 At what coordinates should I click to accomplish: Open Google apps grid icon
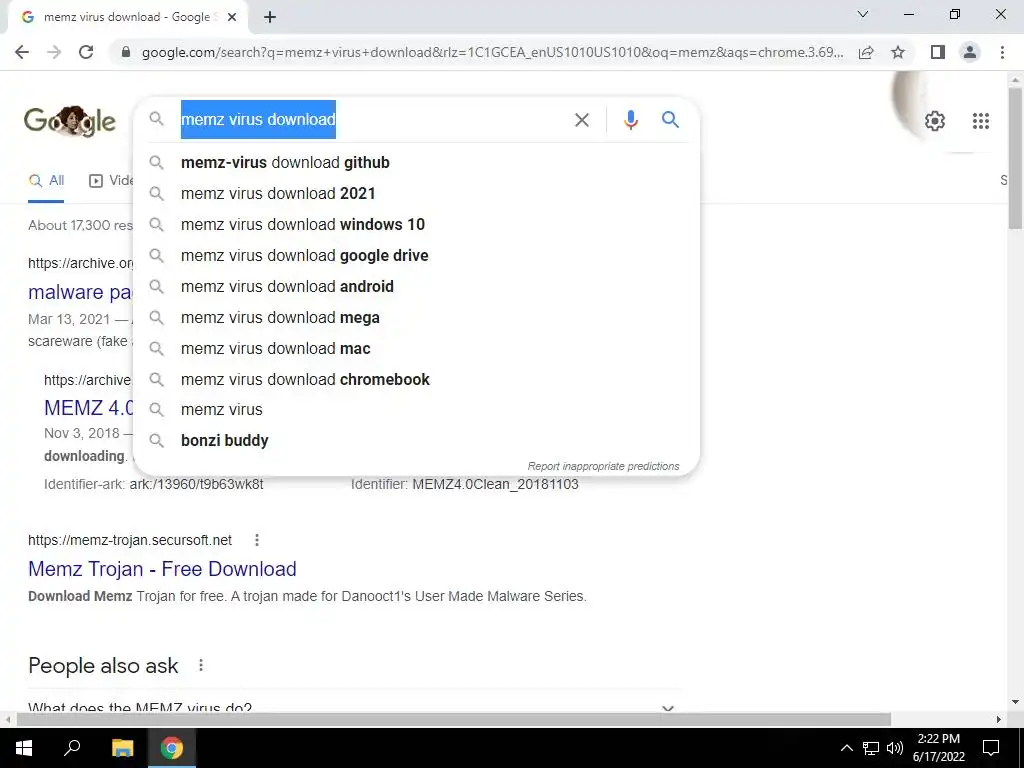[980, 121]
